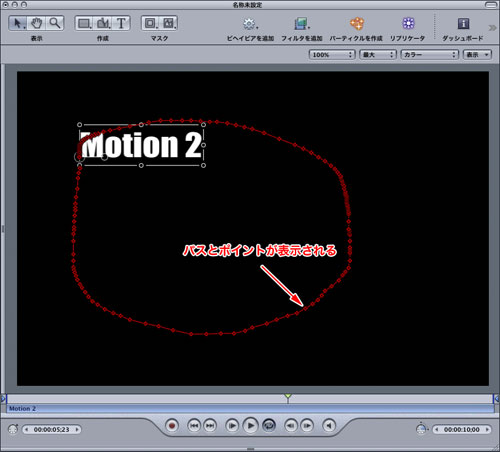500x452 pixels.
Task: Click the project duration field 00:00:10:00
Action: (x=462, y=429)
